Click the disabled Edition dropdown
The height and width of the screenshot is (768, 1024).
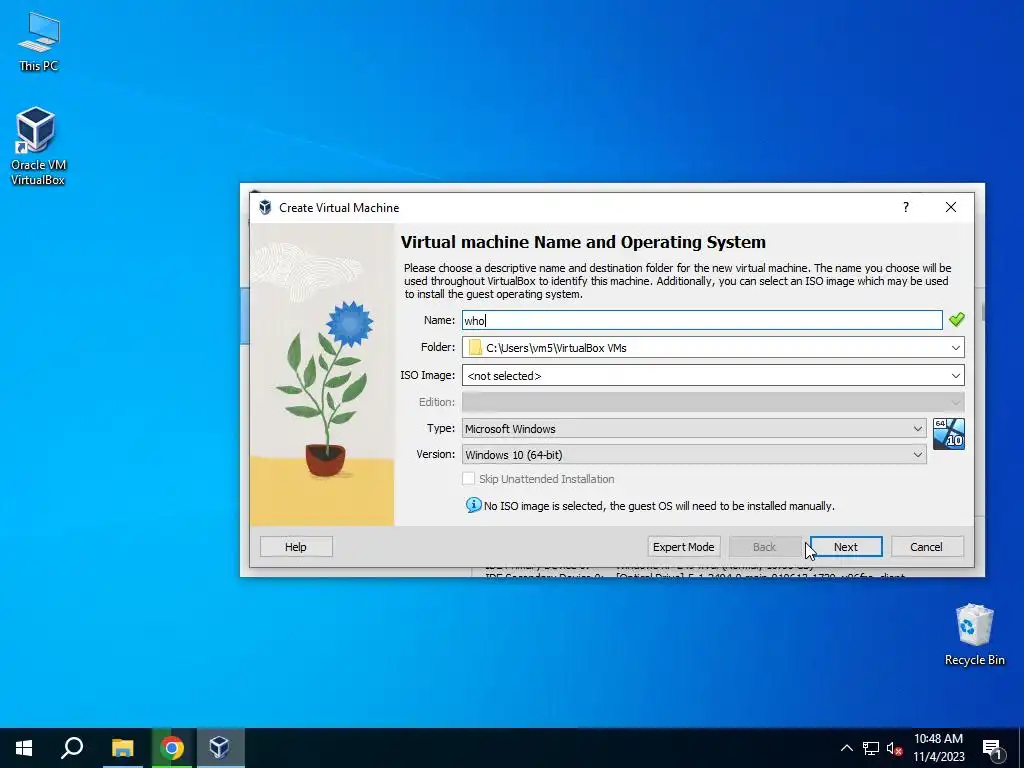(713, 402)
